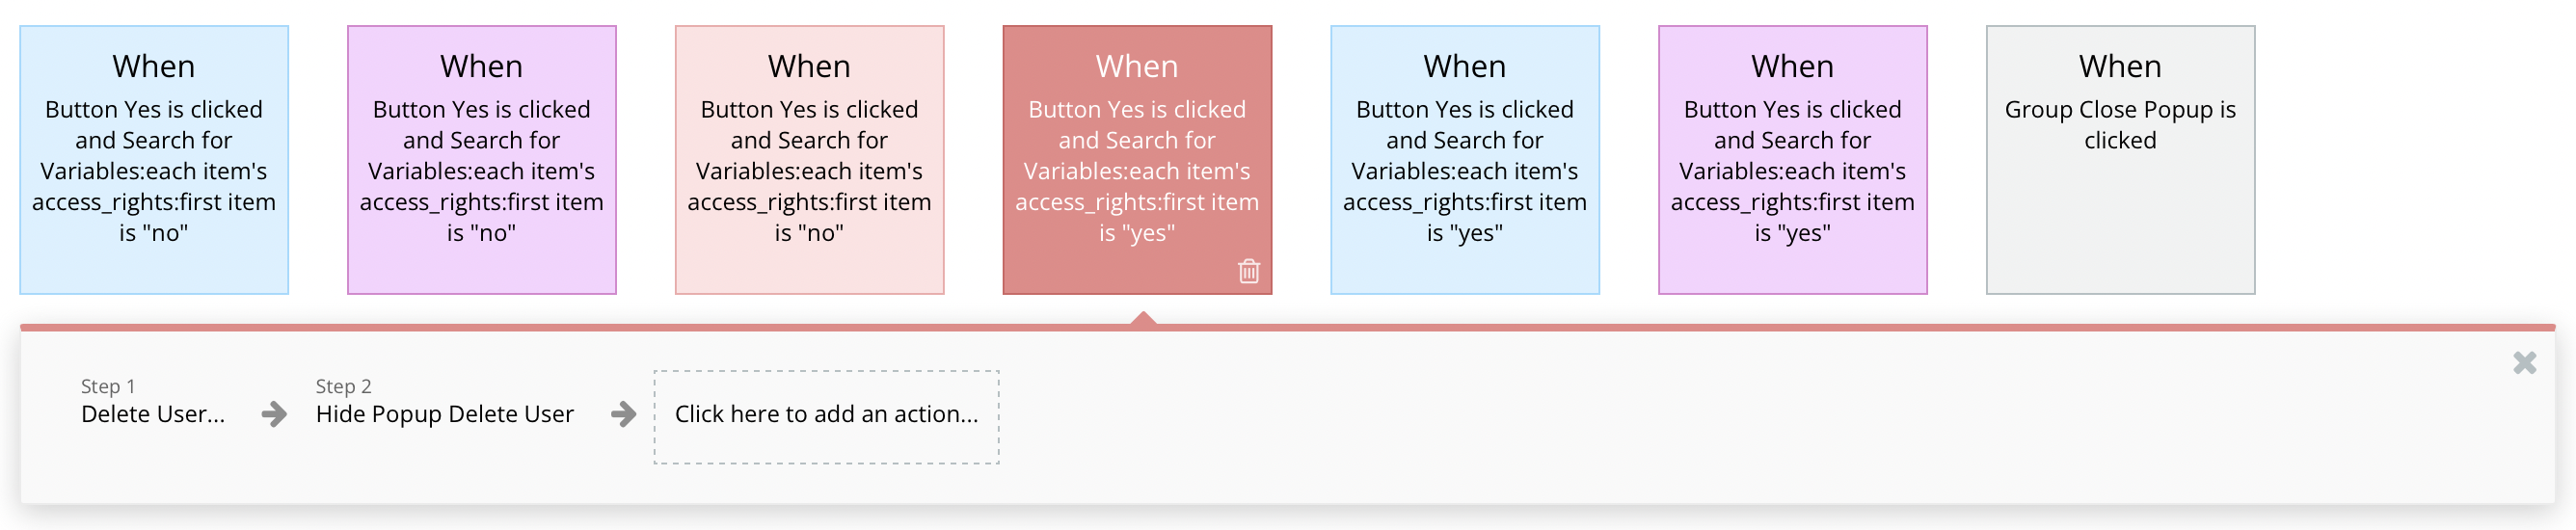Open the Hide Popup Delete User action
The height and width of the screenshot is (530, 2576).
444,414
